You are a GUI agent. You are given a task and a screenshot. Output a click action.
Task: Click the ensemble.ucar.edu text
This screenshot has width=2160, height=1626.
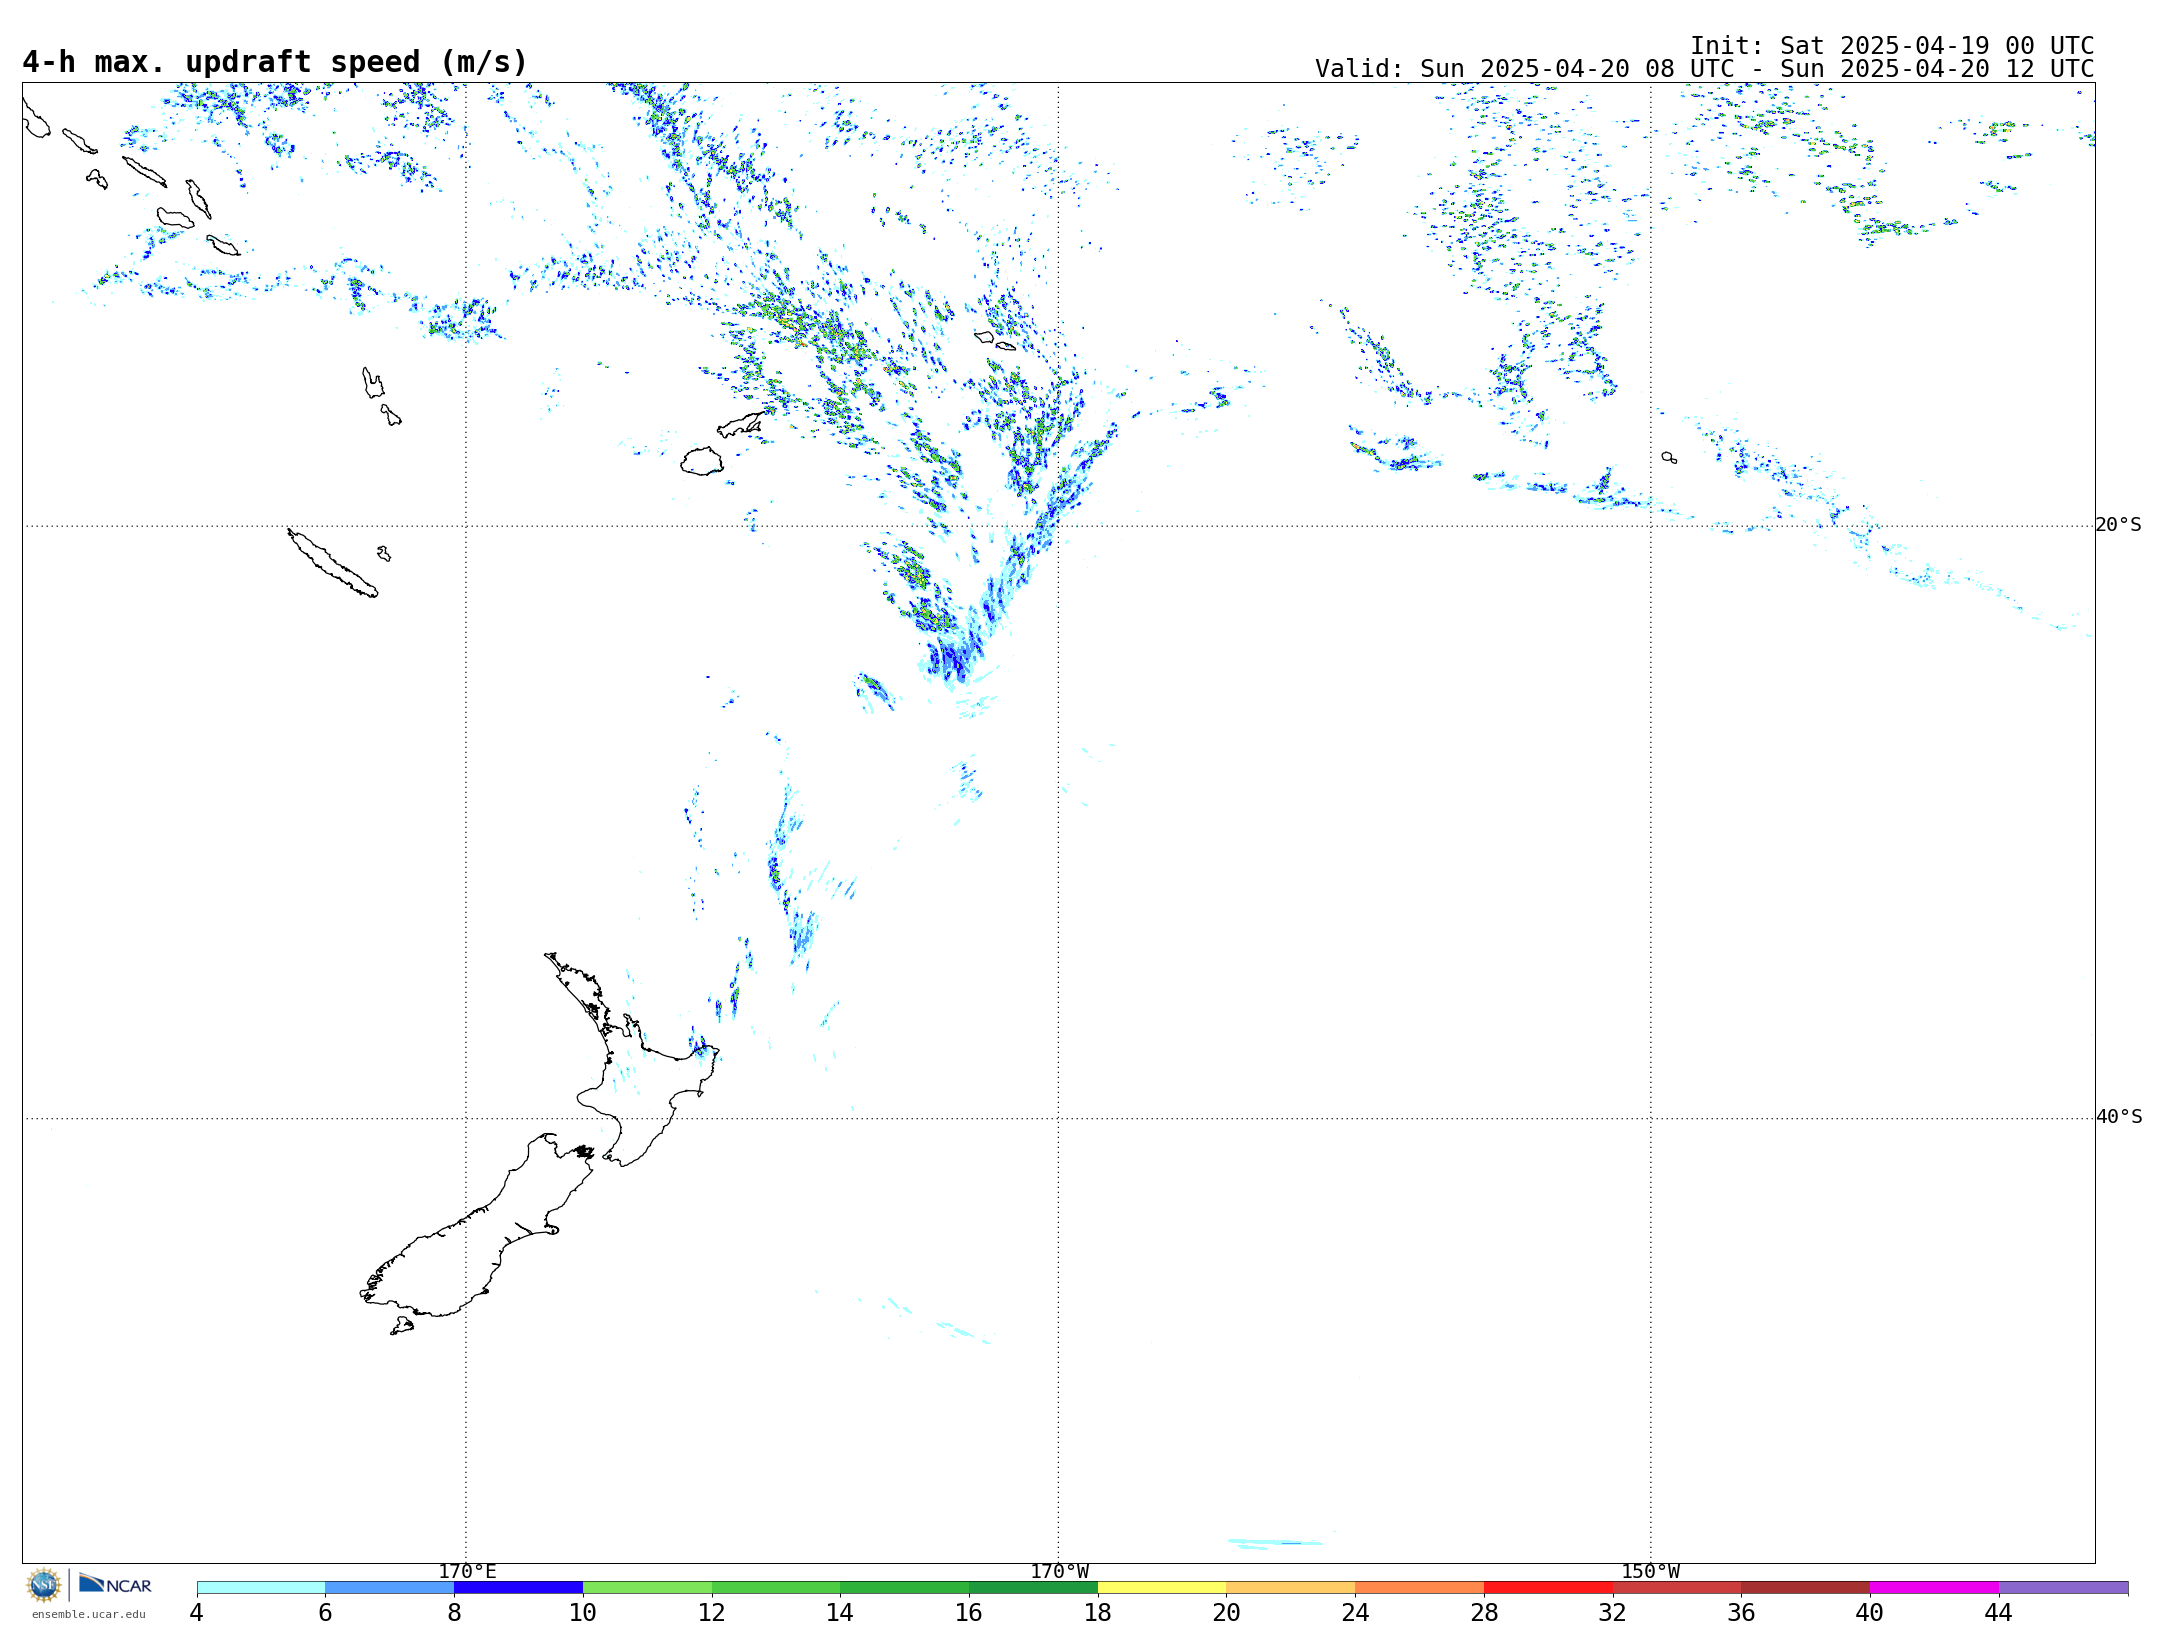click(89, 1613)
